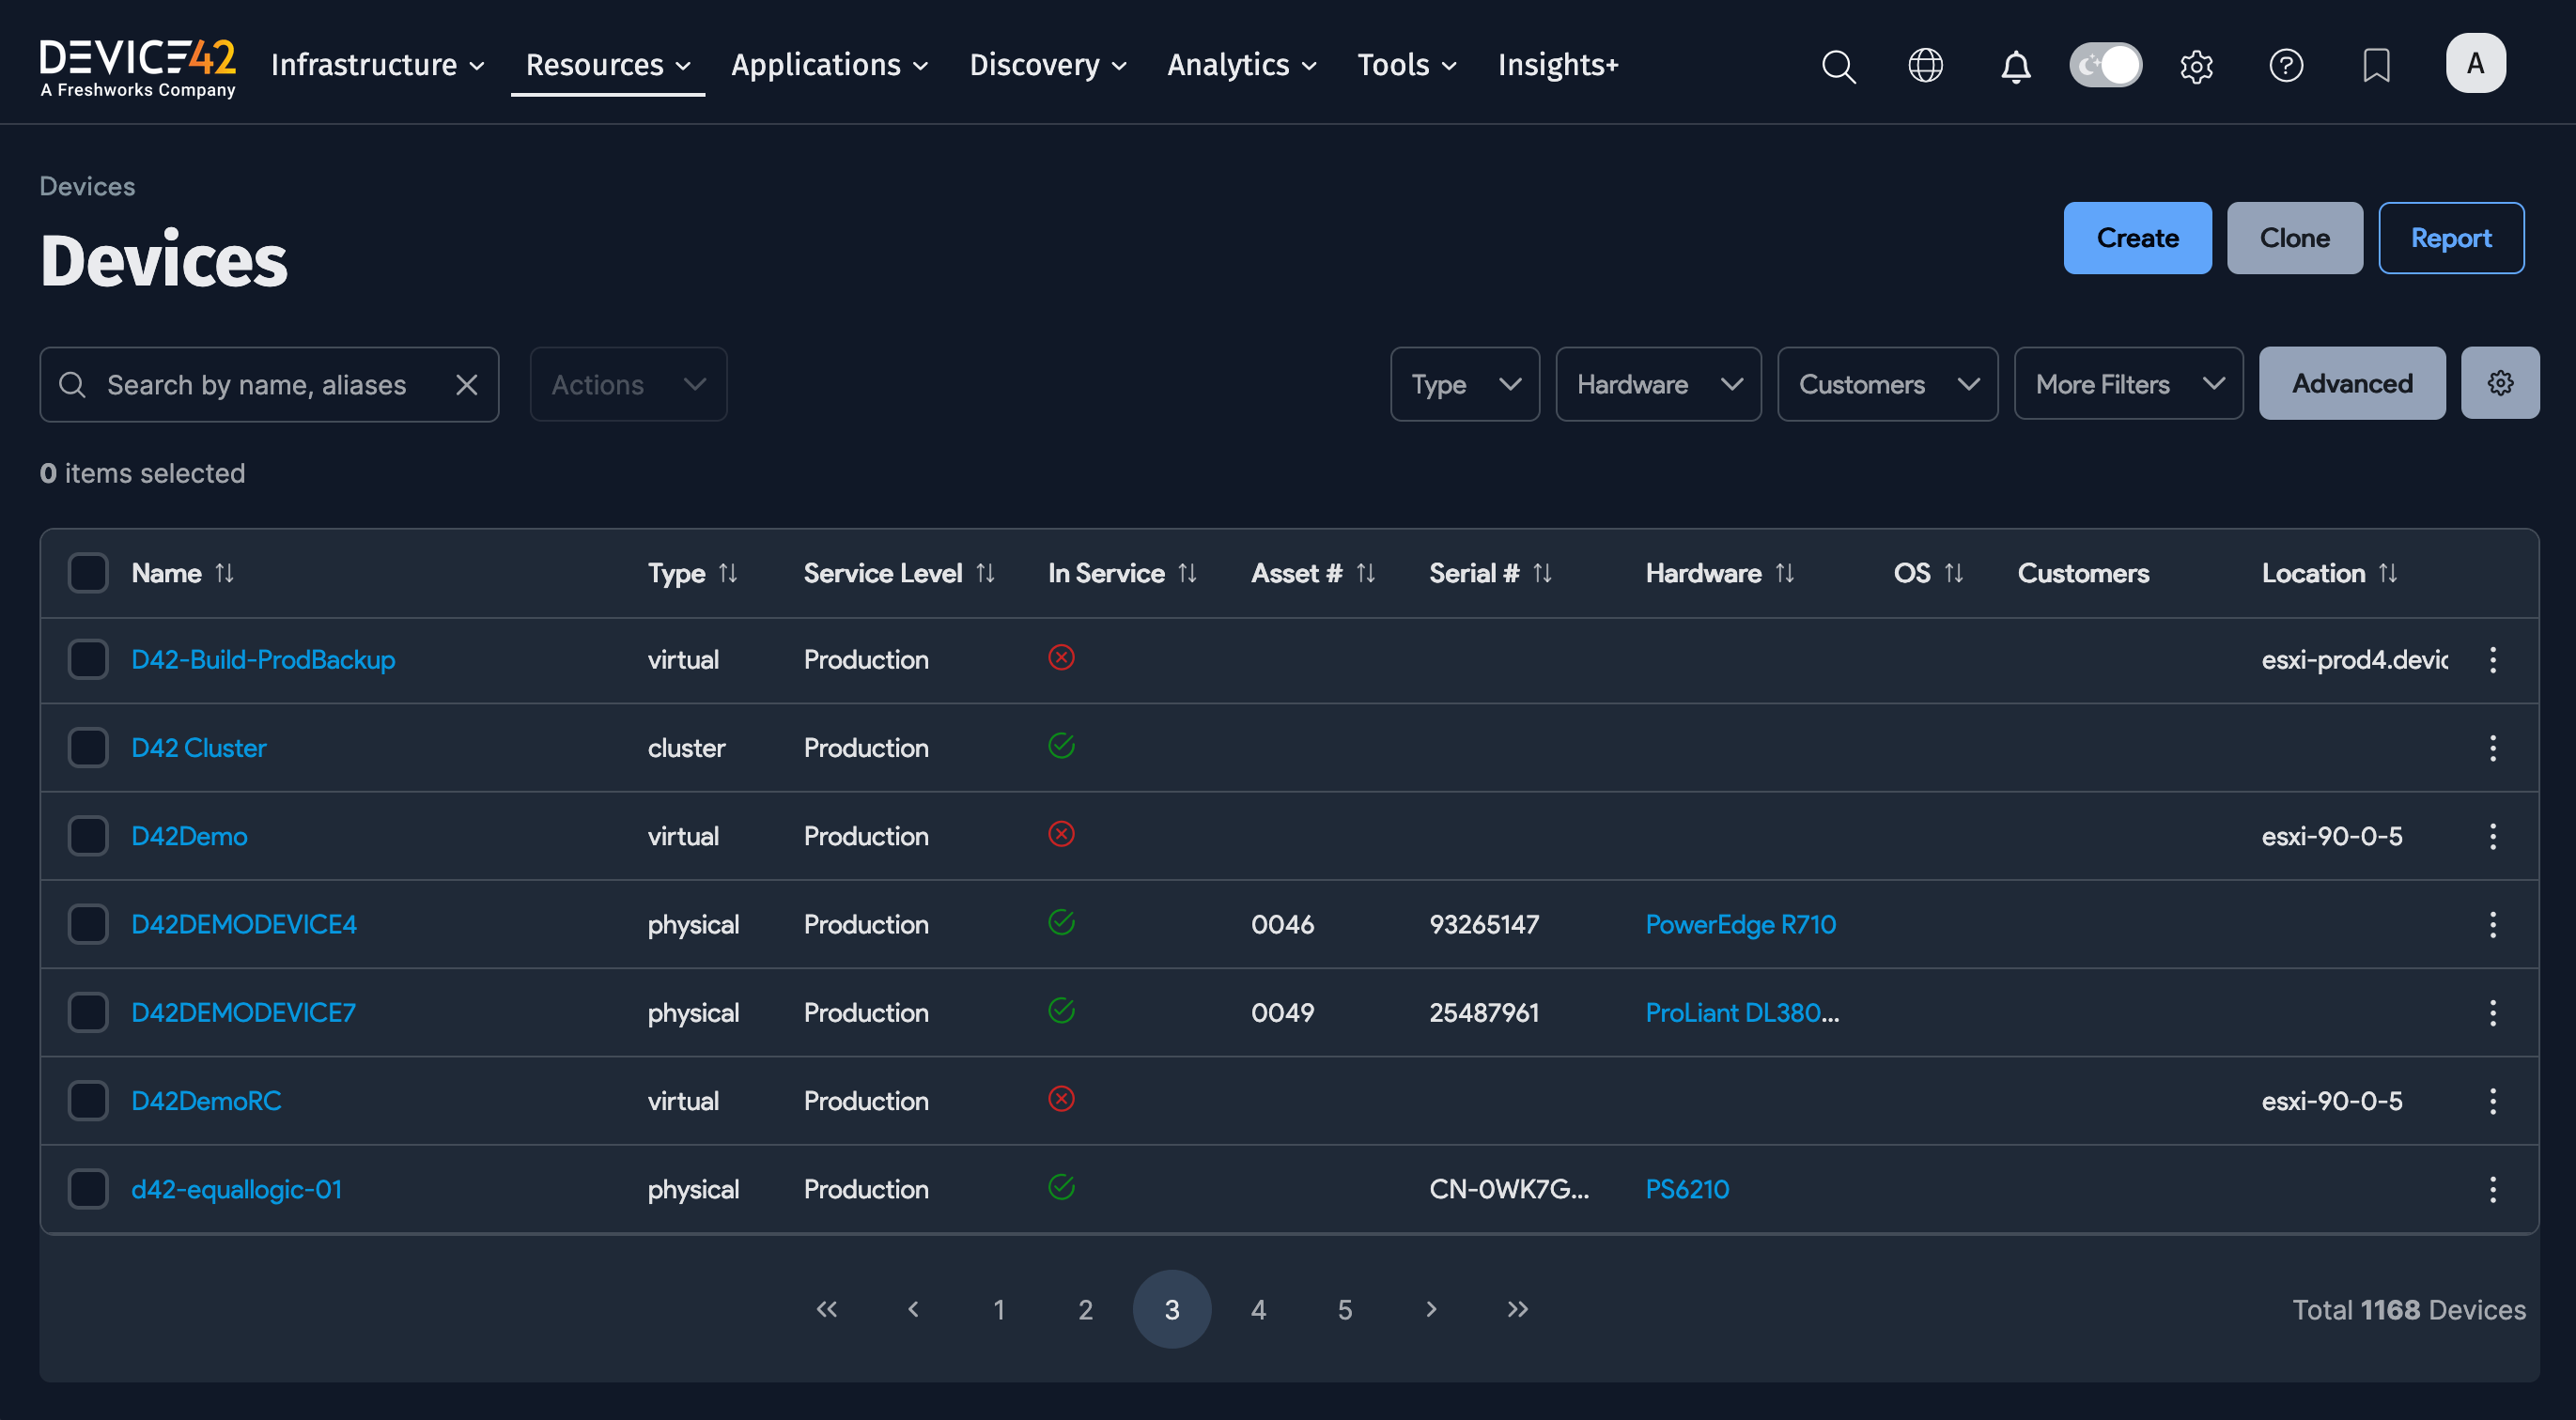Click the Create button
Screen dimensions: 2576x1420
[2137, 238]
